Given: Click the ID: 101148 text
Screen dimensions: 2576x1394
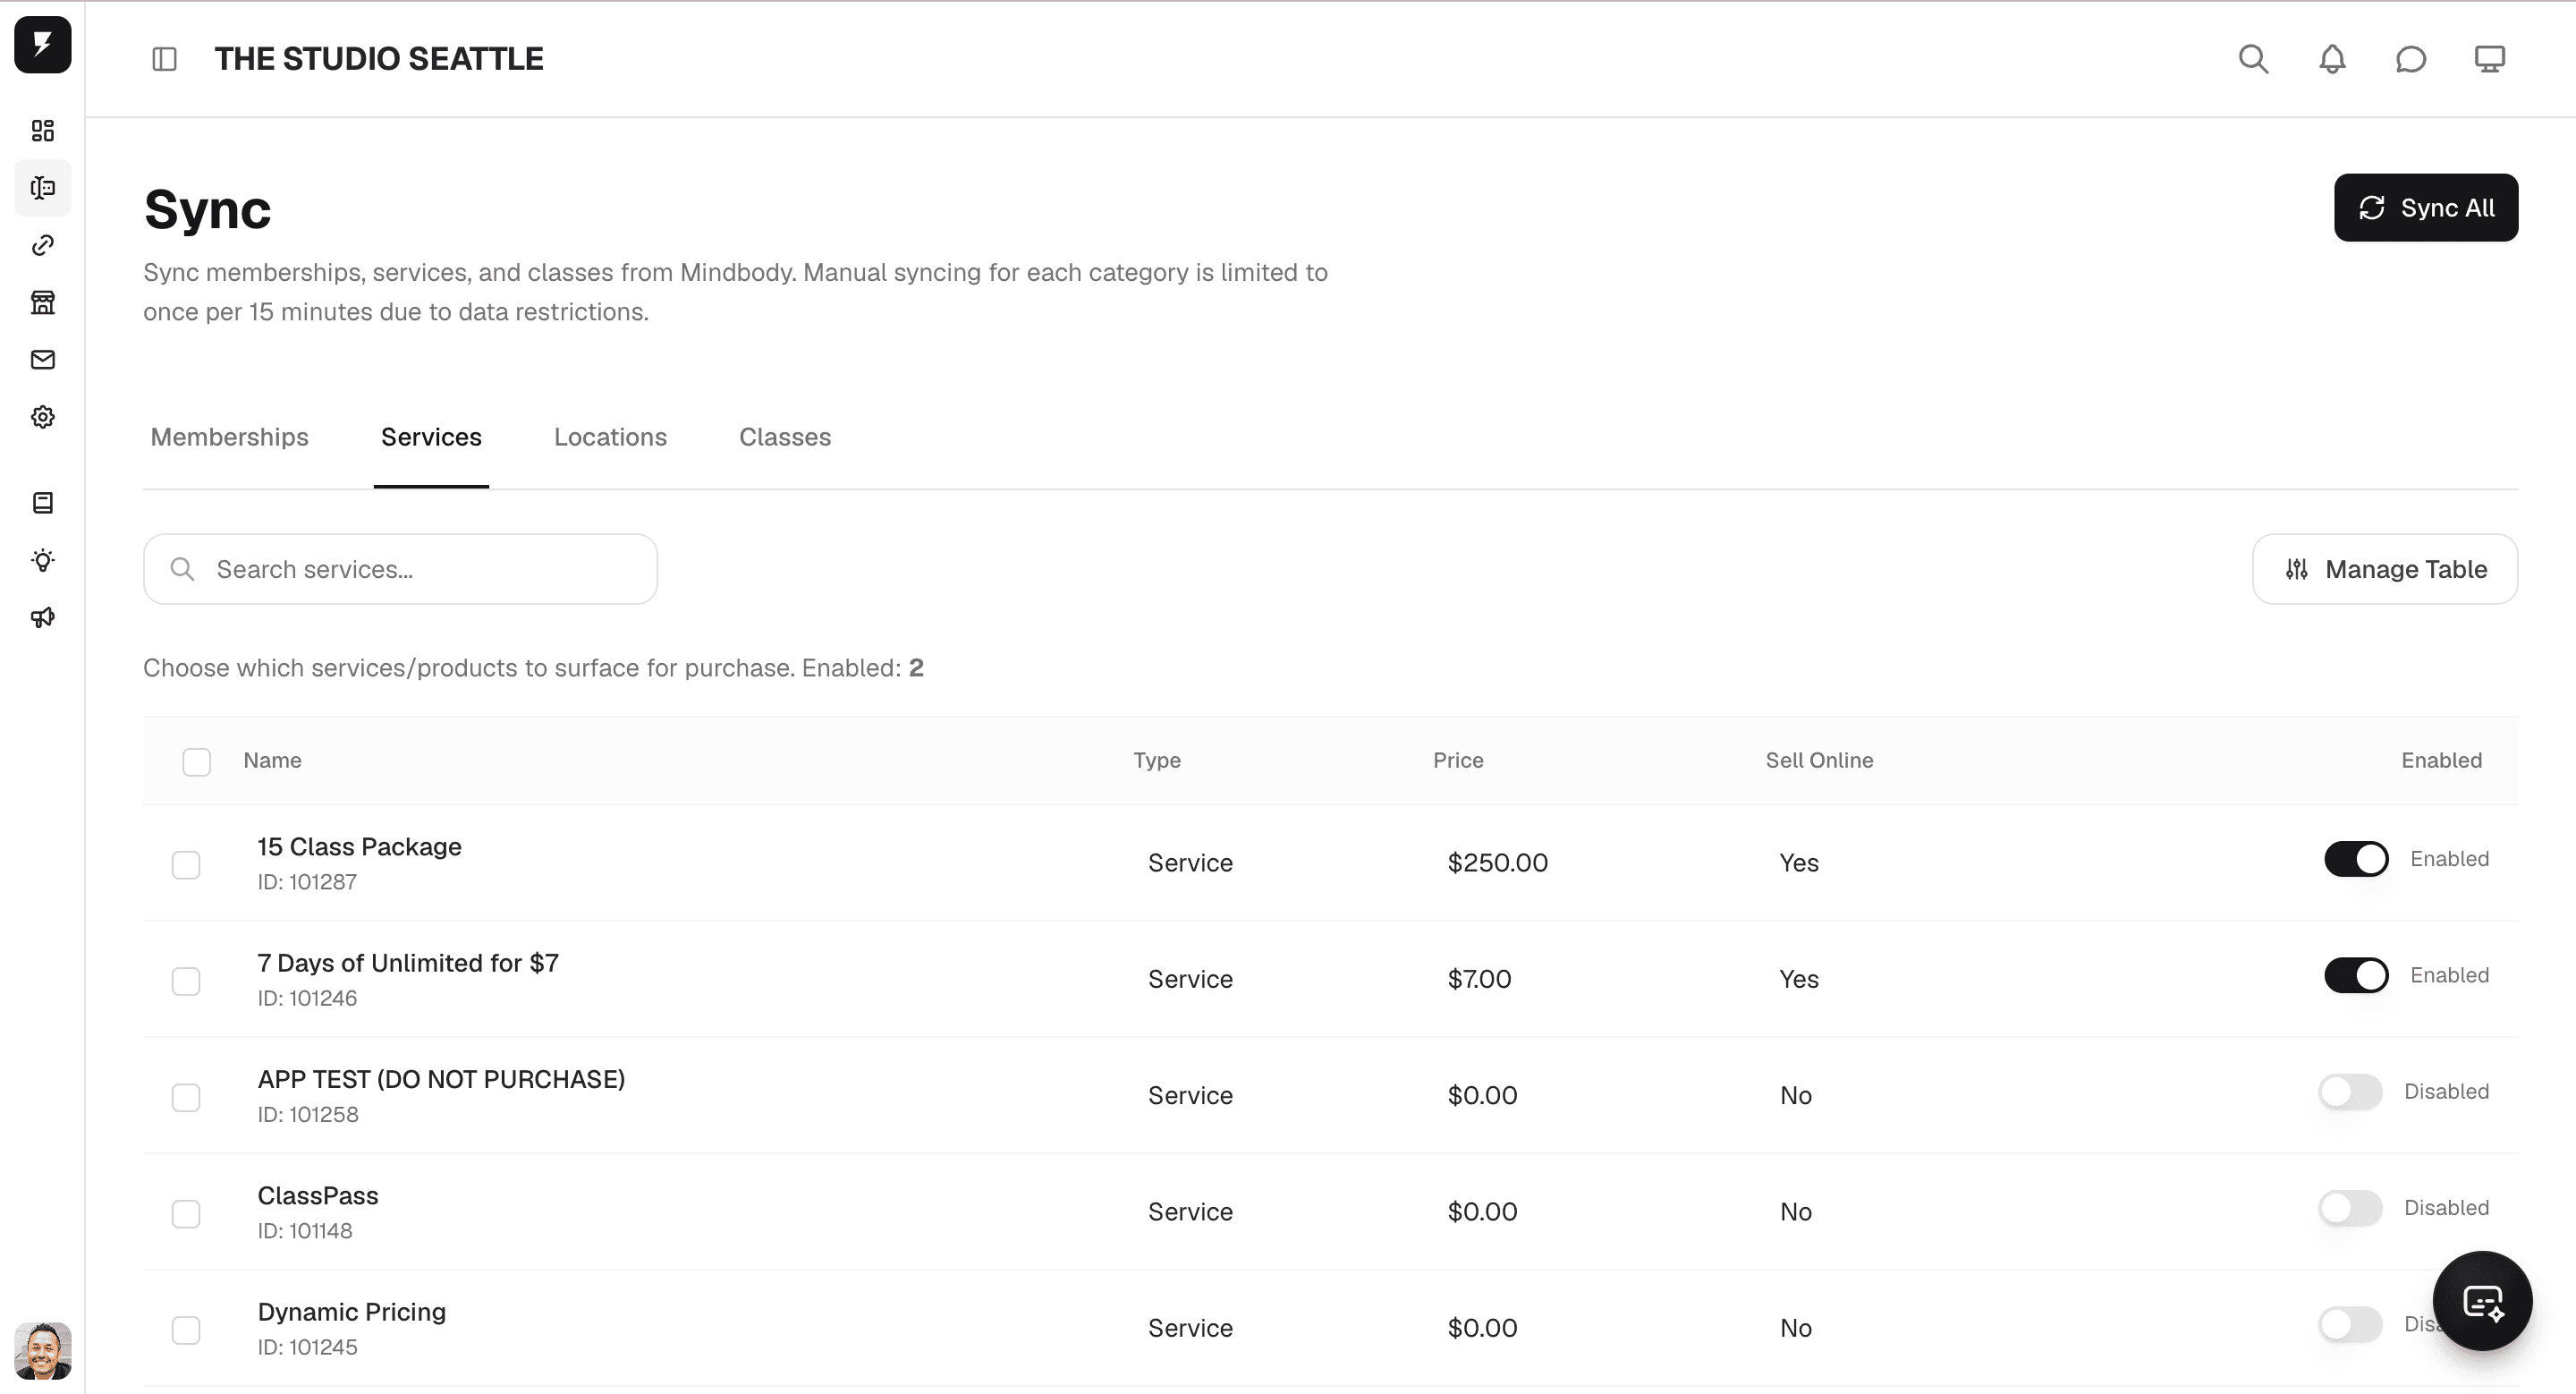Looking at the screenshot, I should coord(305,1231).
